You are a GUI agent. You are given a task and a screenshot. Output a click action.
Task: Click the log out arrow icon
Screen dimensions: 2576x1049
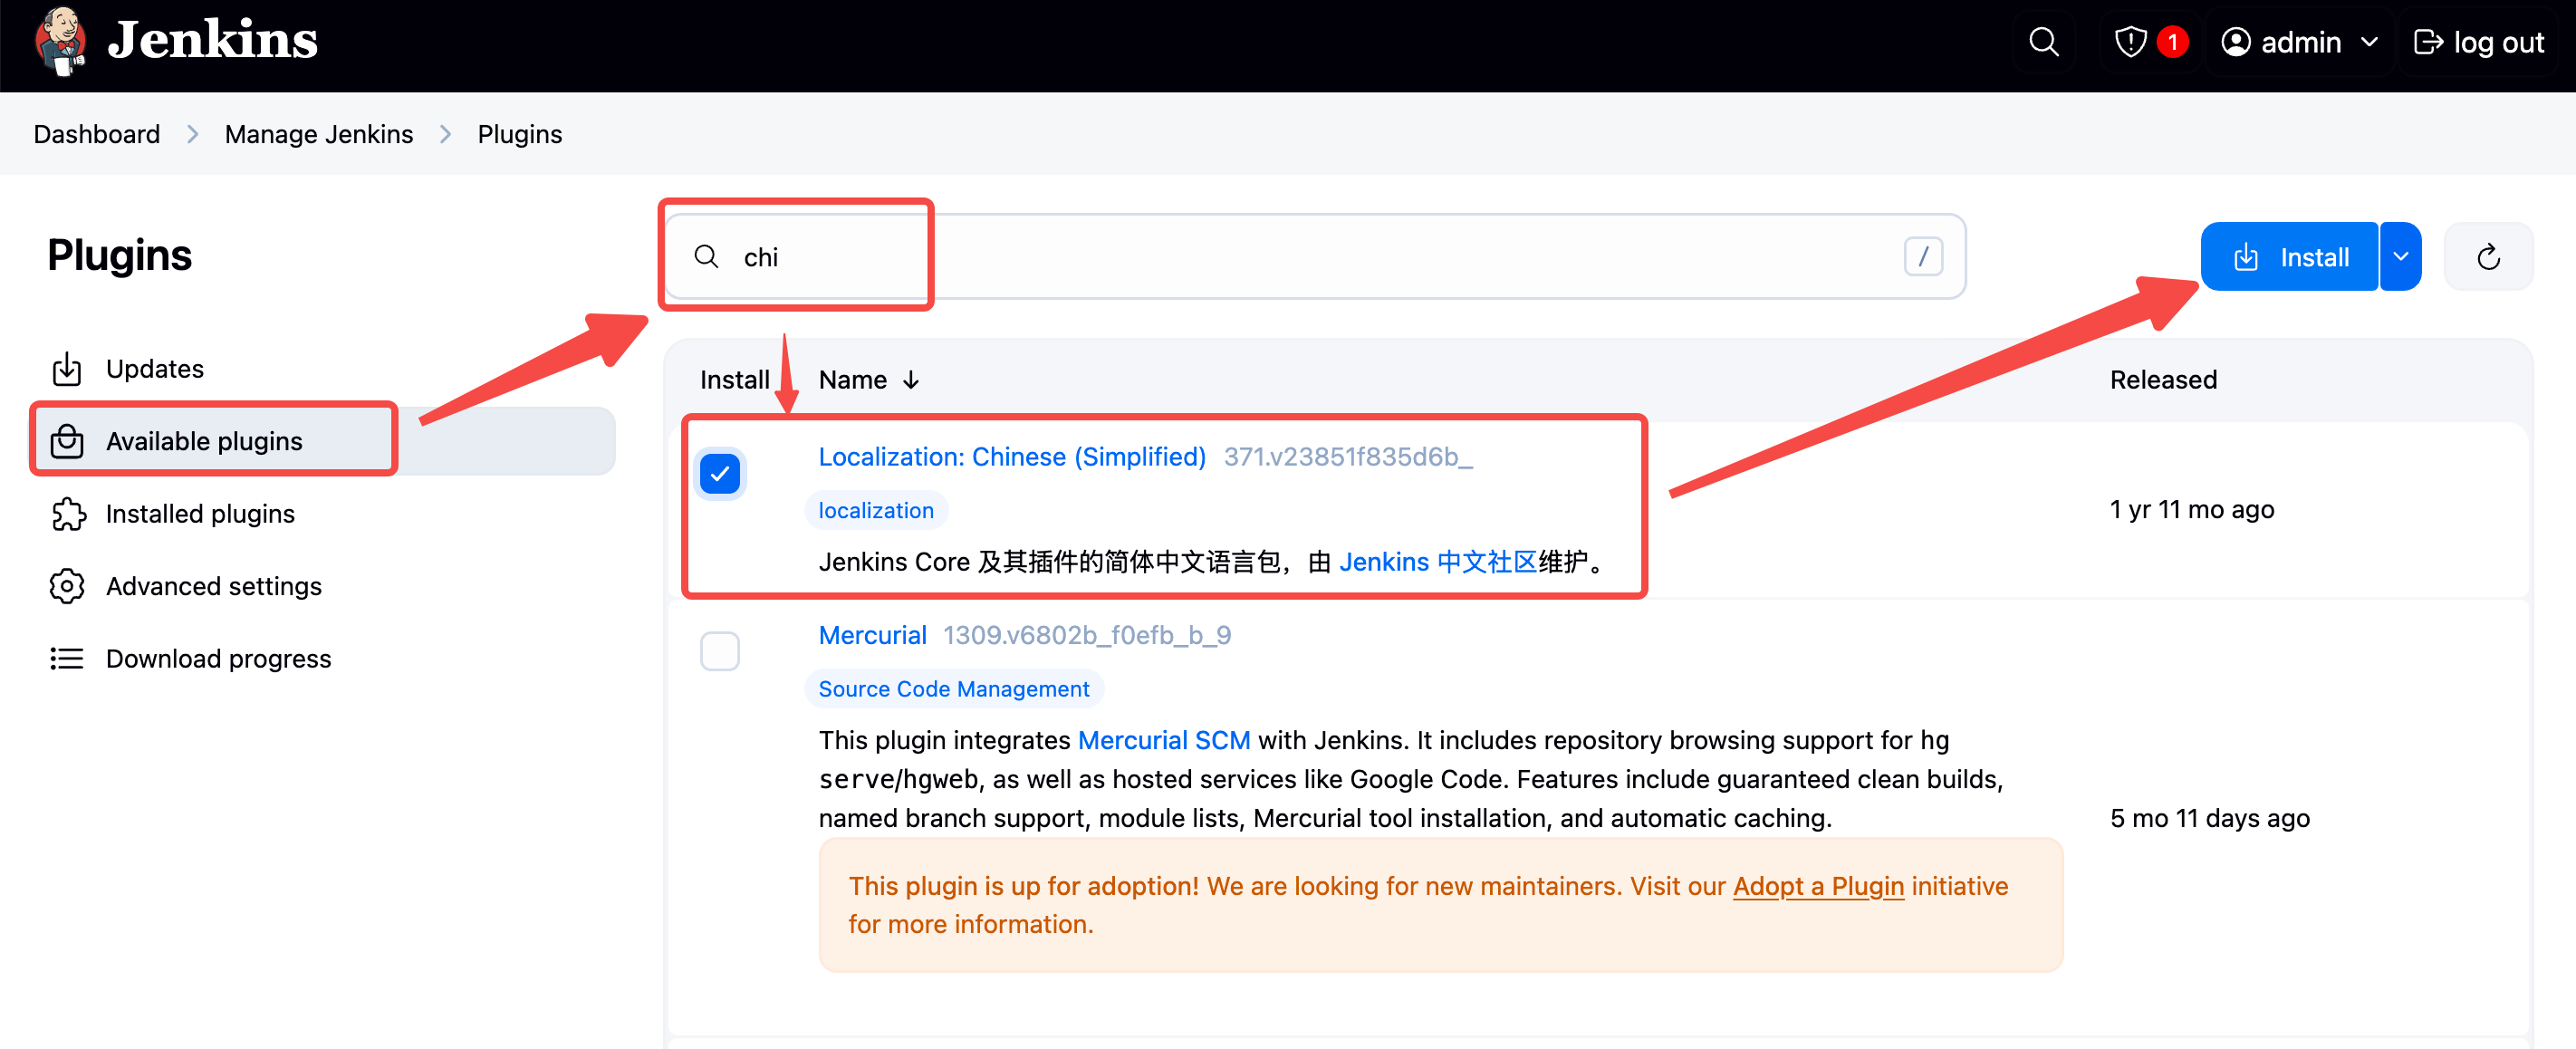[x=2428, y=42]
